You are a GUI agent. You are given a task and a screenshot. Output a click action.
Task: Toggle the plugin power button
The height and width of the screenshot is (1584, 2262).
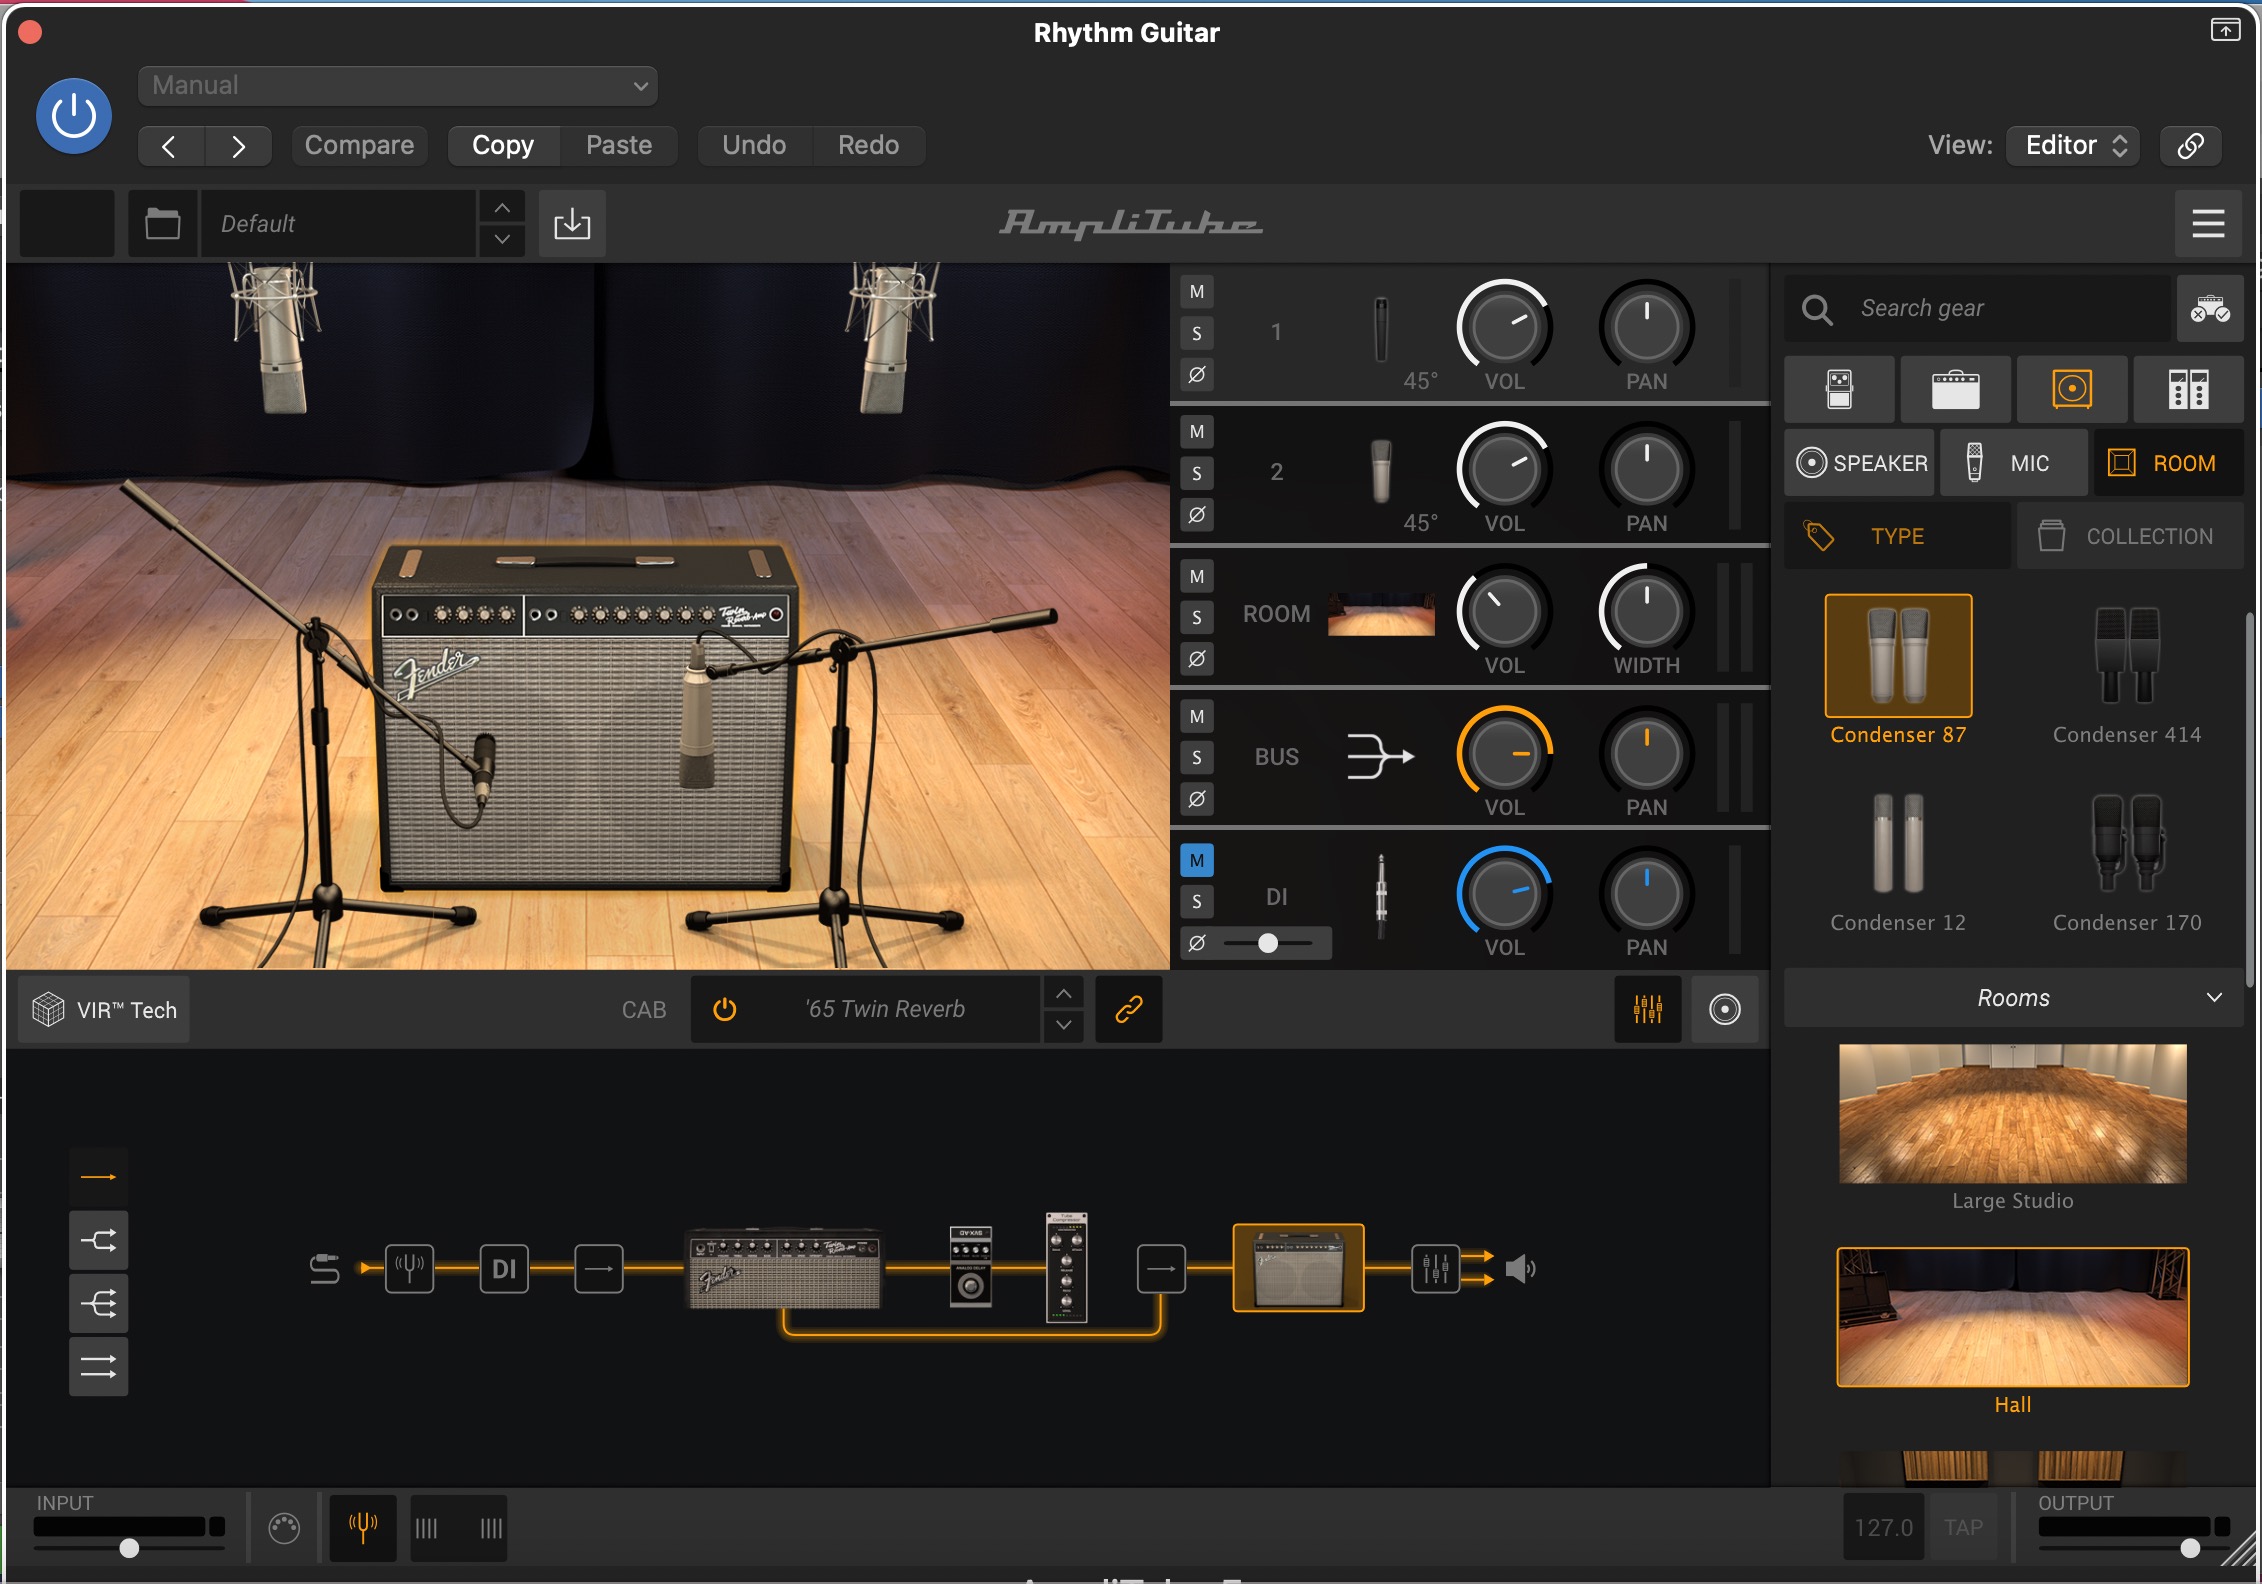[x=73, y=116]
